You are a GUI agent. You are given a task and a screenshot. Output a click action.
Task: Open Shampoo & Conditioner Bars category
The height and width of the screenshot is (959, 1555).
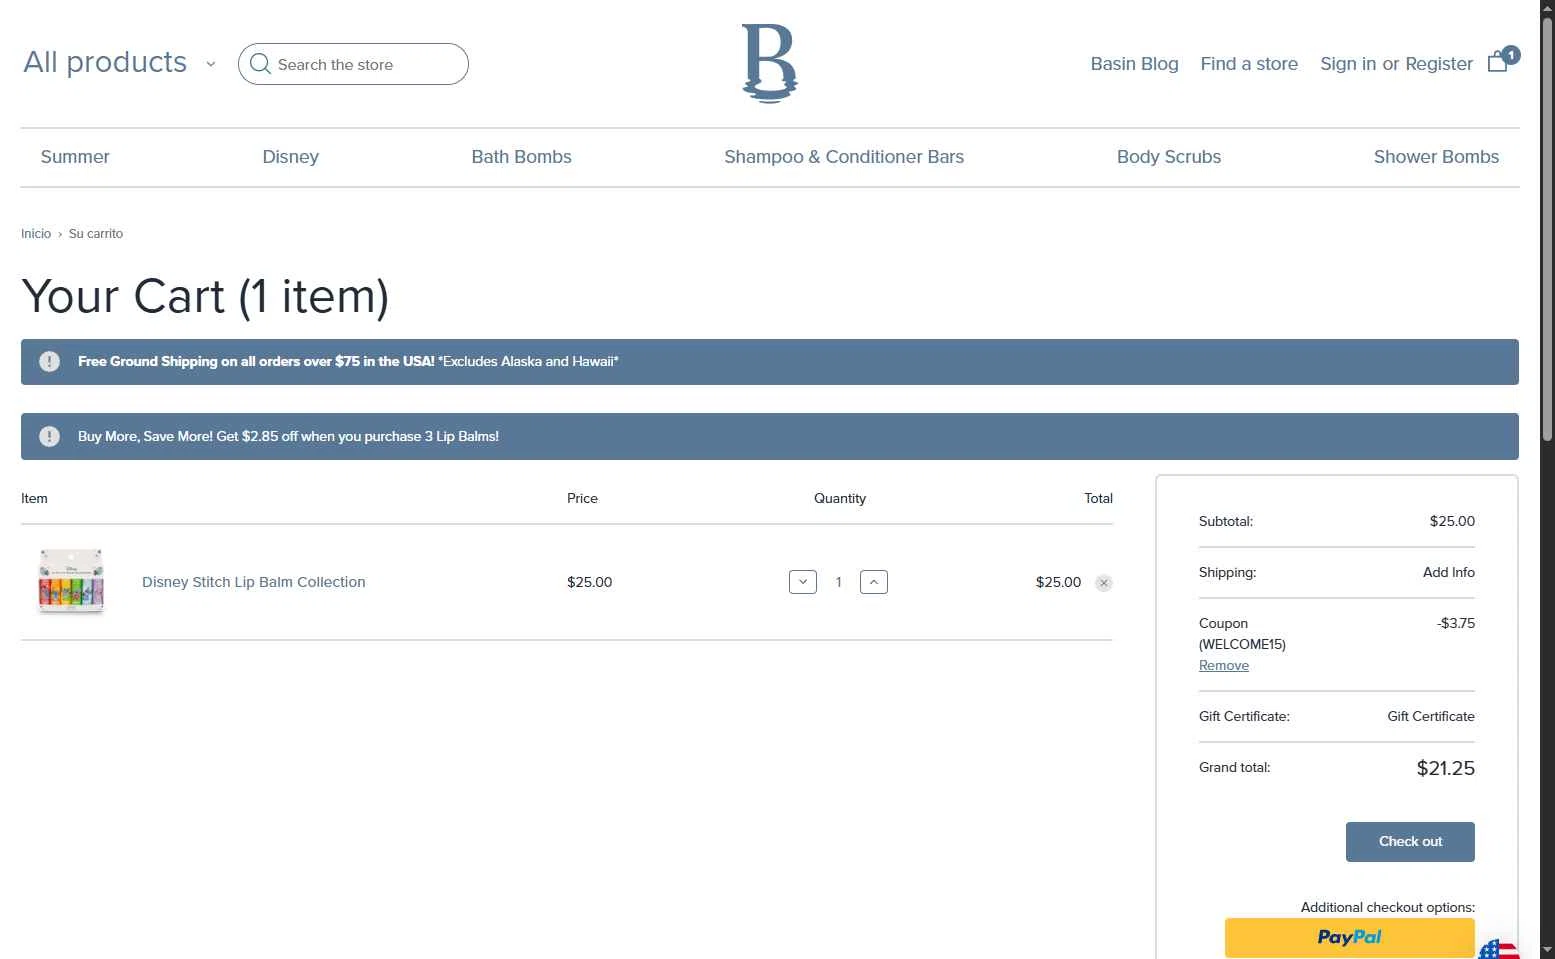[844, 157]
